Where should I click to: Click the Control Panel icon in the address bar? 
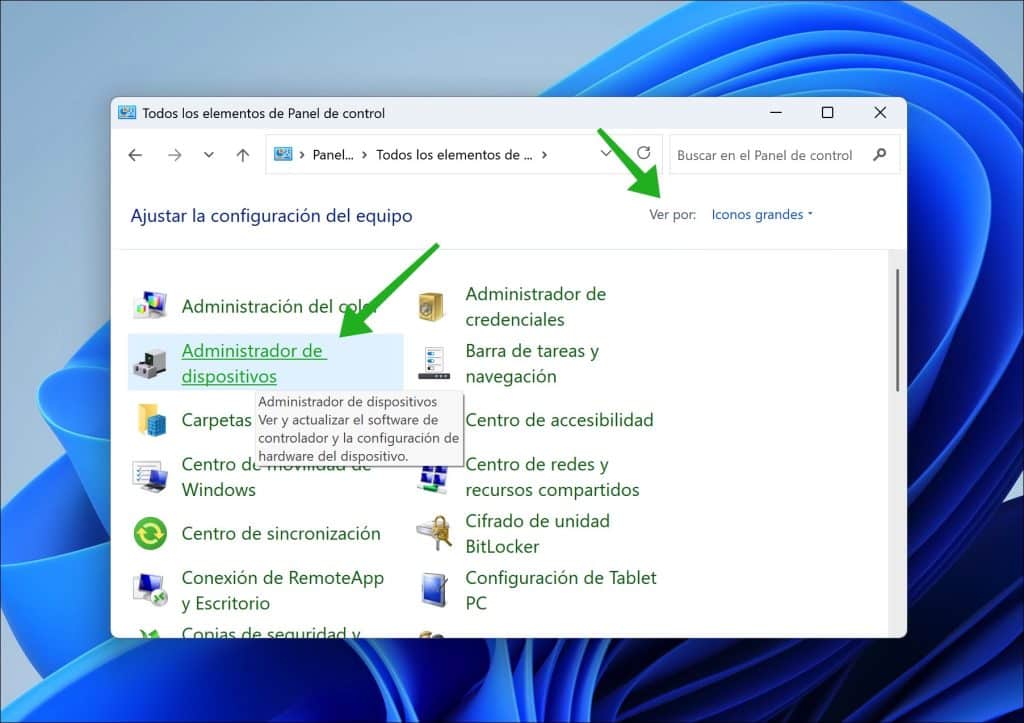283,154
